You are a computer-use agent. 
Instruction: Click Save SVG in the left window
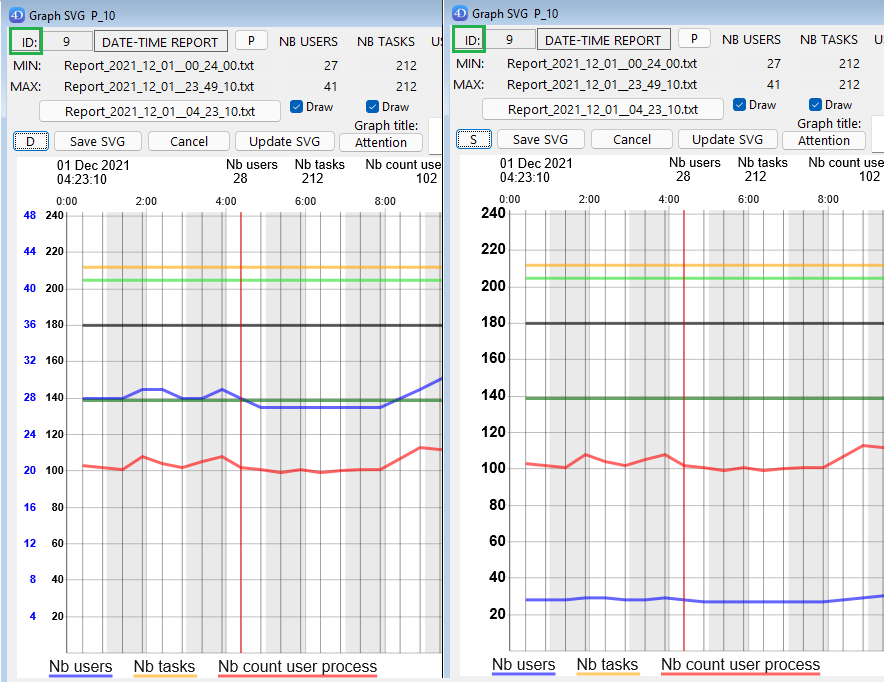tap(97, 141)
